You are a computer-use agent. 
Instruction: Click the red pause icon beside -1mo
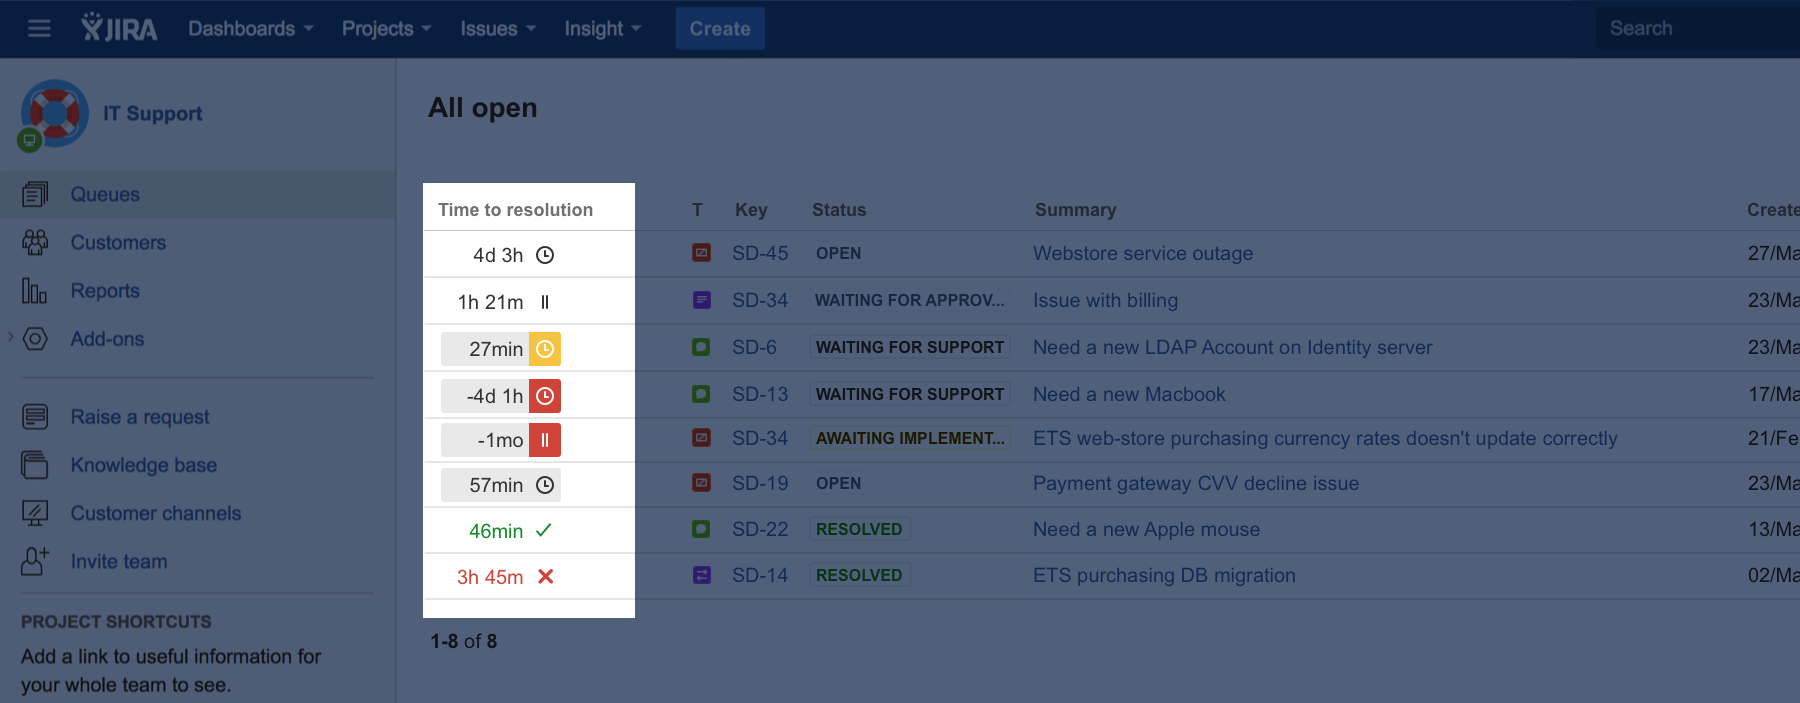click(545, 440)
